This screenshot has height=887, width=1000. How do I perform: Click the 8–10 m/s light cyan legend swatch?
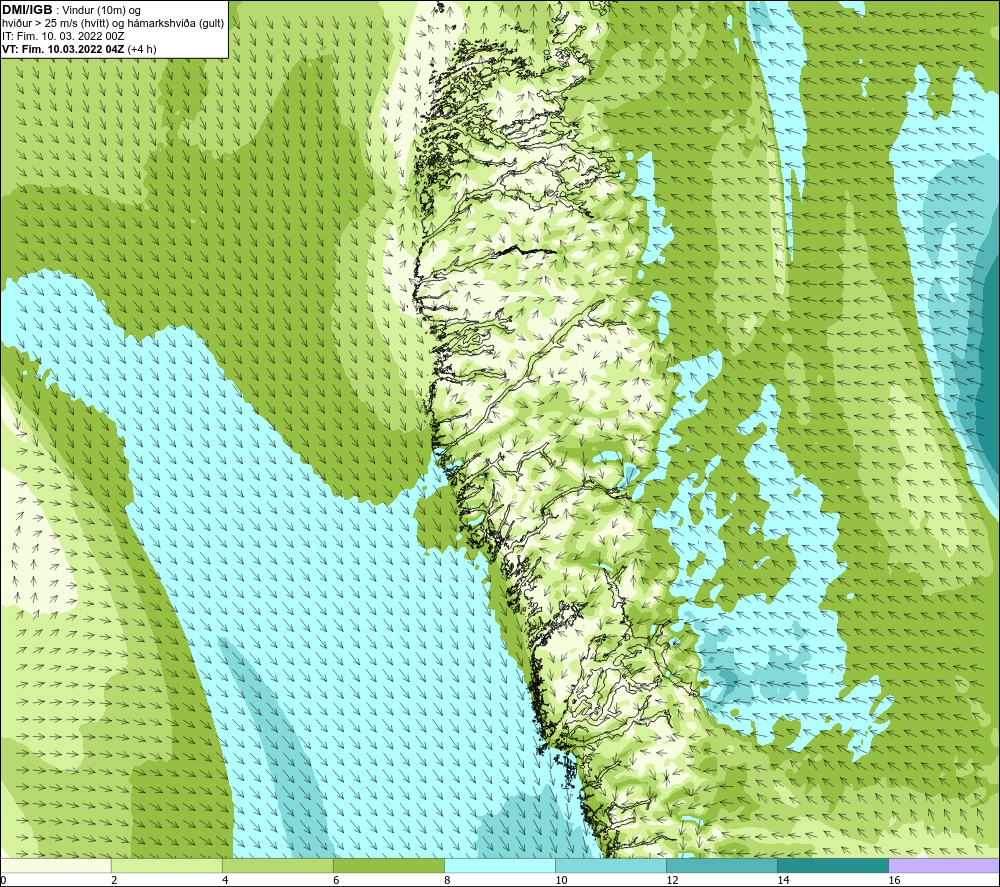click(500, 865)
